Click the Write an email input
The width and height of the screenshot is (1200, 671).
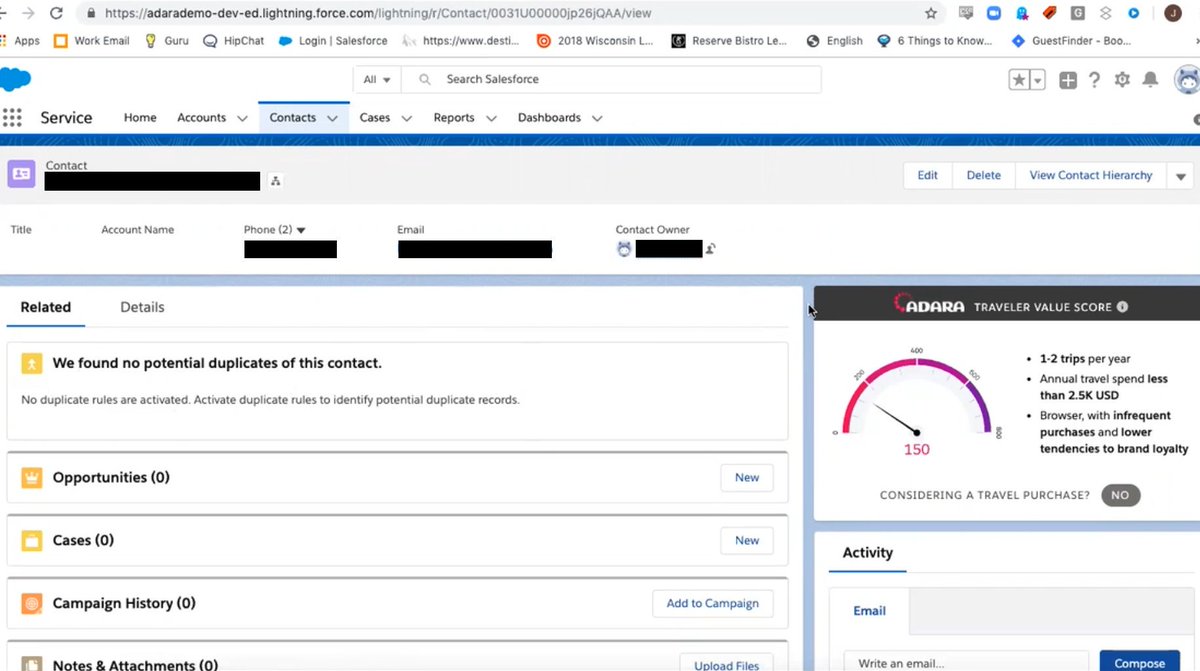point(965,662)
